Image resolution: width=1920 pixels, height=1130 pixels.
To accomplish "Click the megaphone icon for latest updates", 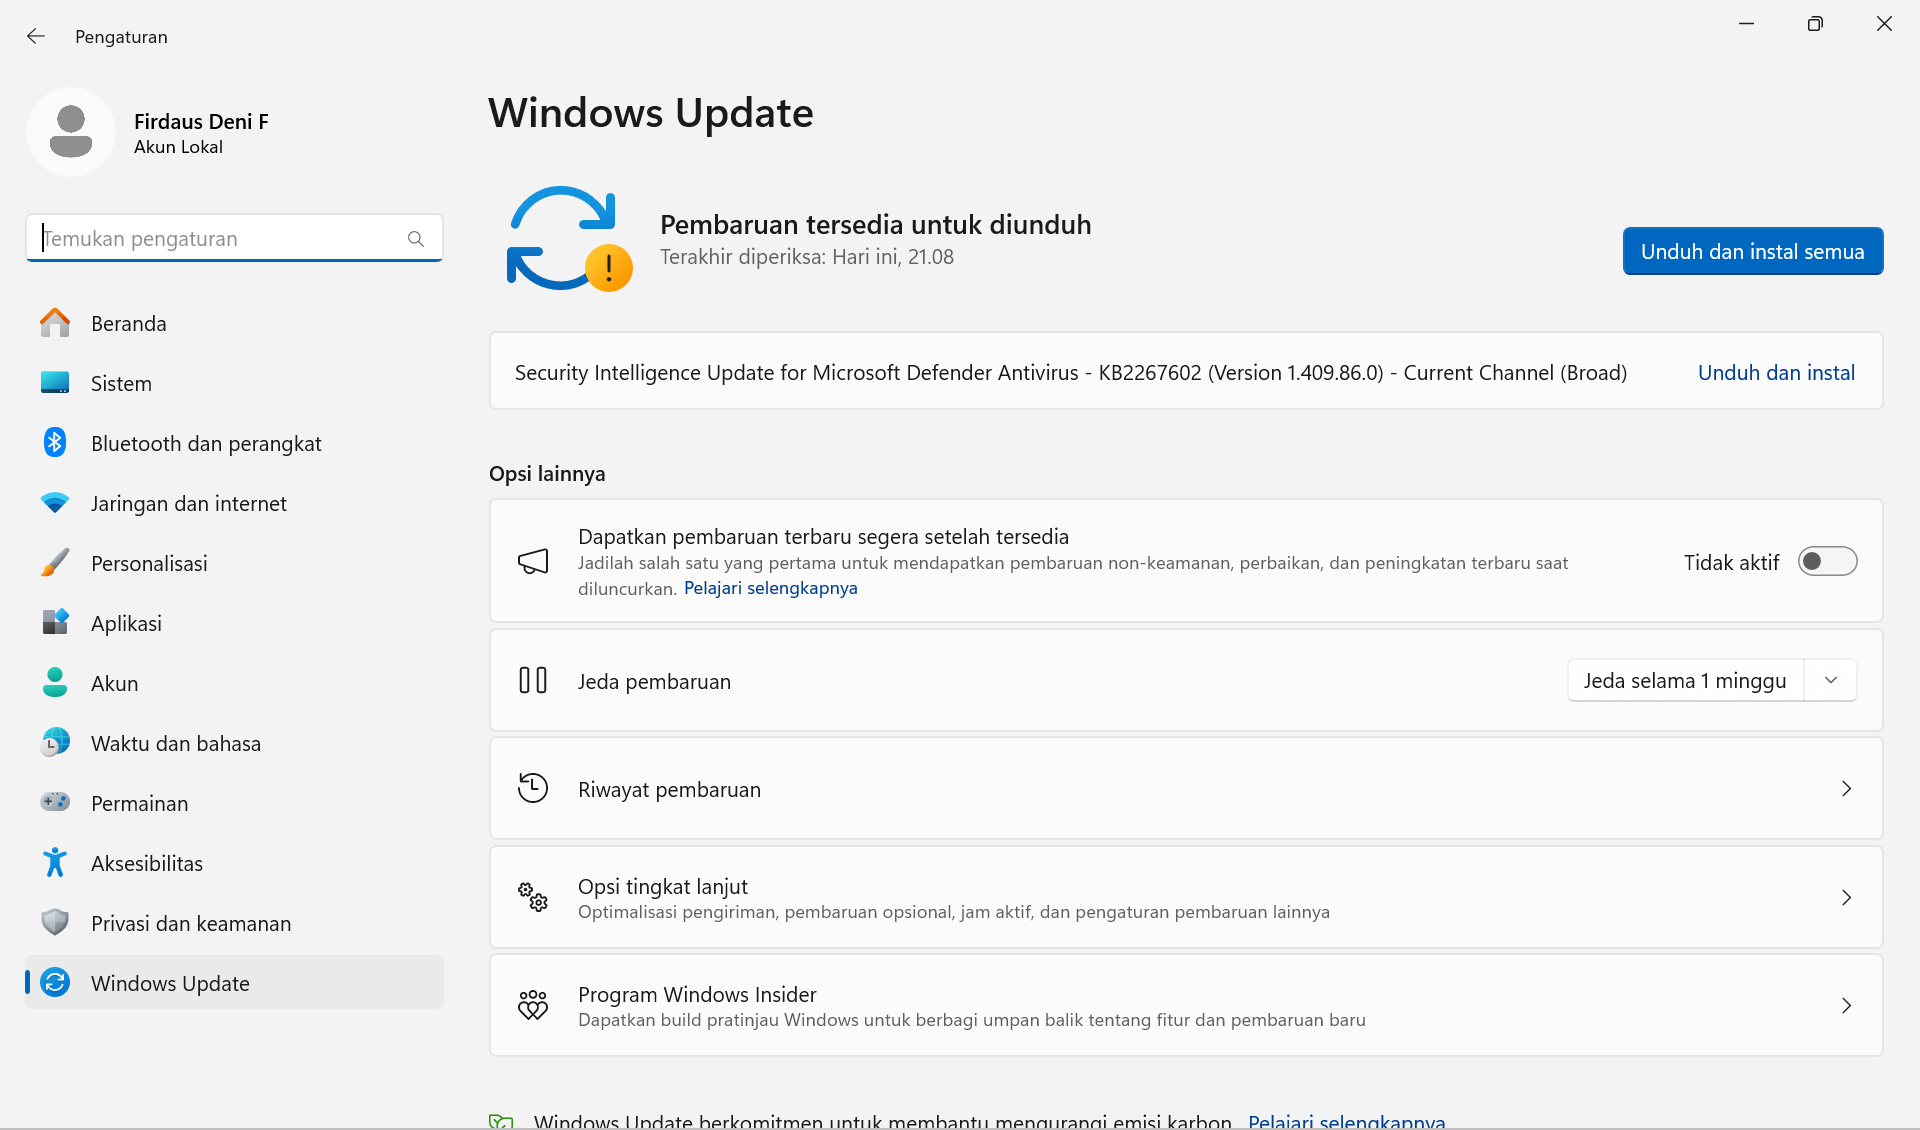I will click(x=533, y=561).
